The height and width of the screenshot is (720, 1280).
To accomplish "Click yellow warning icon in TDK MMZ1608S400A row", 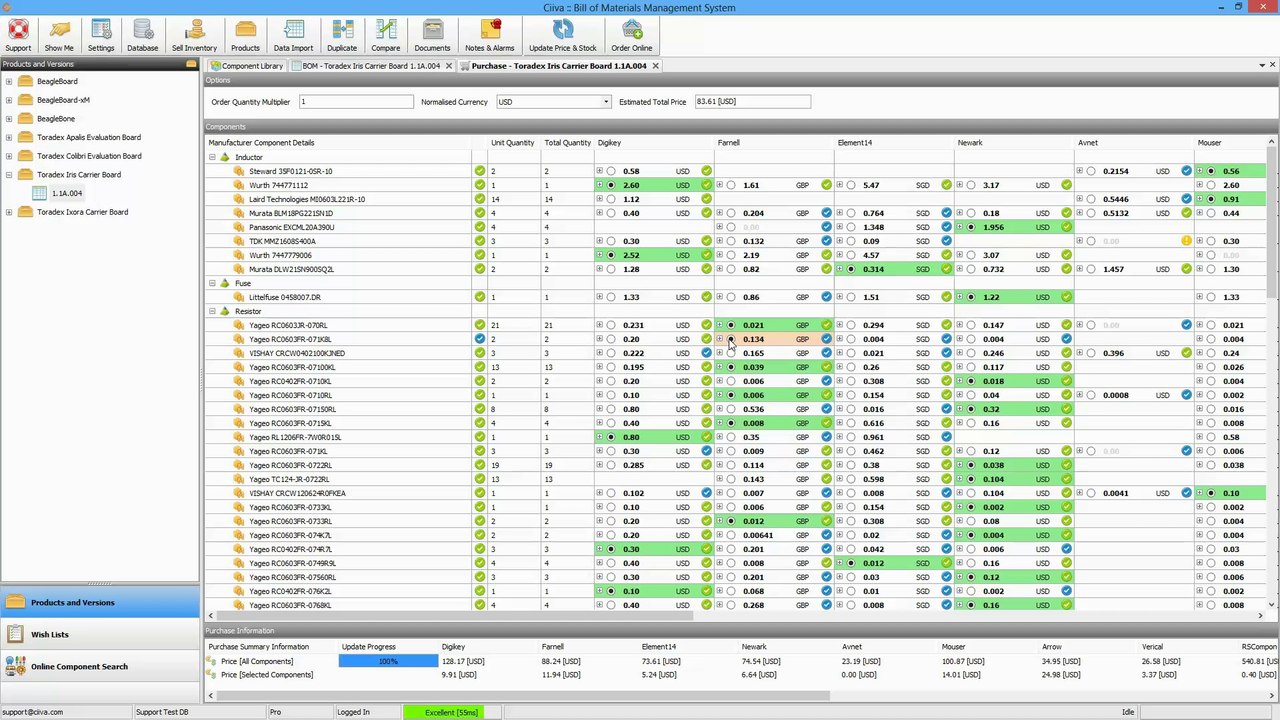I will click(1187, 241).
